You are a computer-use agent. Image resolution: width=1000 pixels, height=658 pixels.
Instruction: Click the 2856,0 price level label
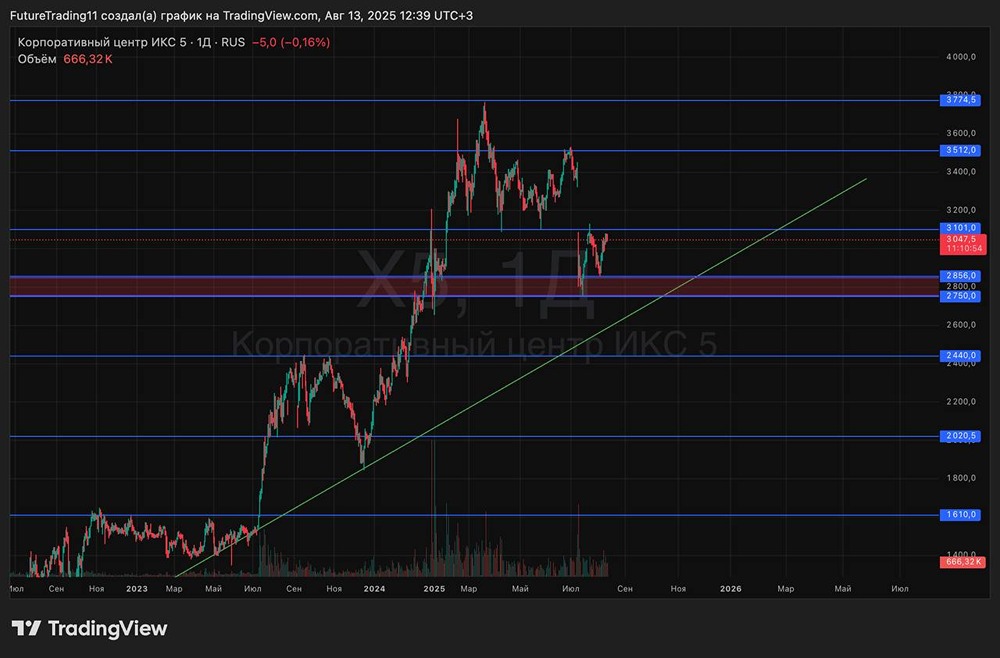click(960, 276)
